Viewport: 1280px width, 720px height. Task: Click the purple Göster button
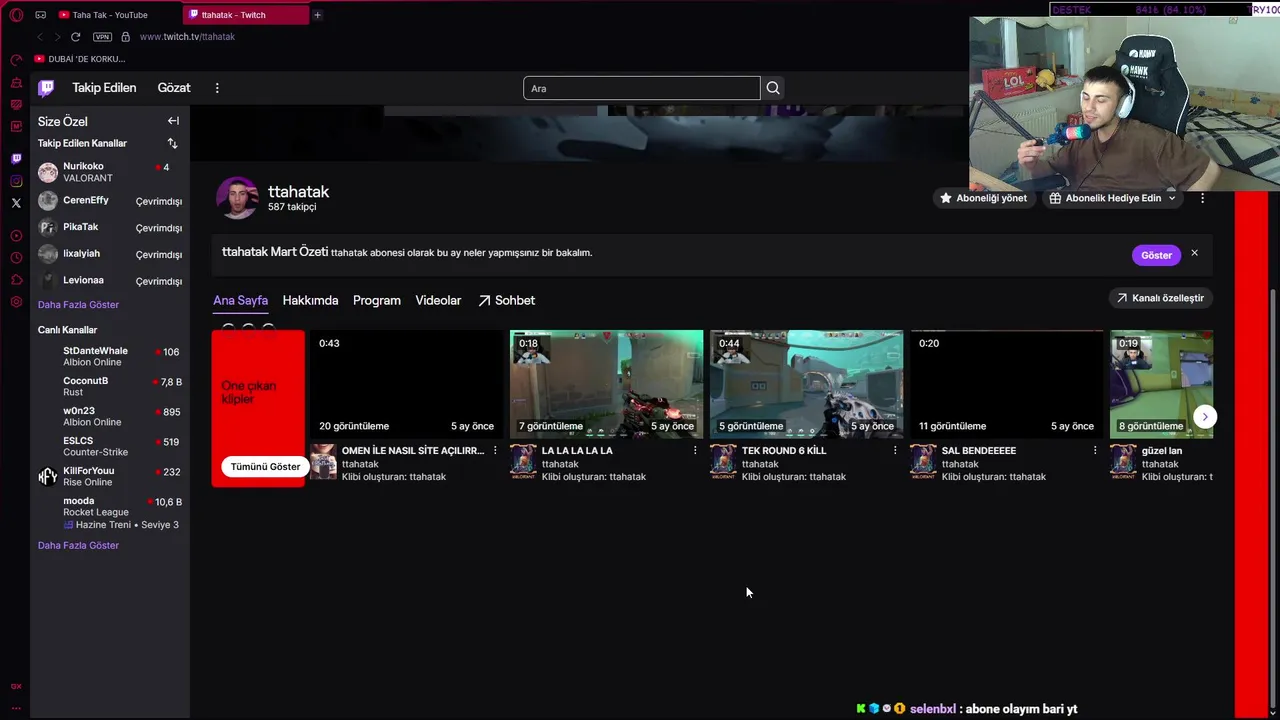[x=1156, y=255]
